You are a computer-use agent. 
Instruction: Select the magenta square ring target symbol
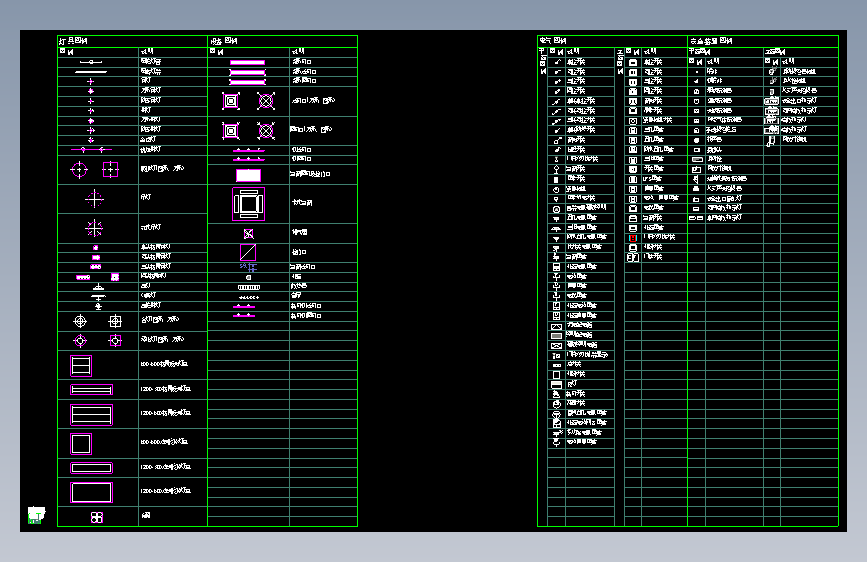[x=115, y=340]
